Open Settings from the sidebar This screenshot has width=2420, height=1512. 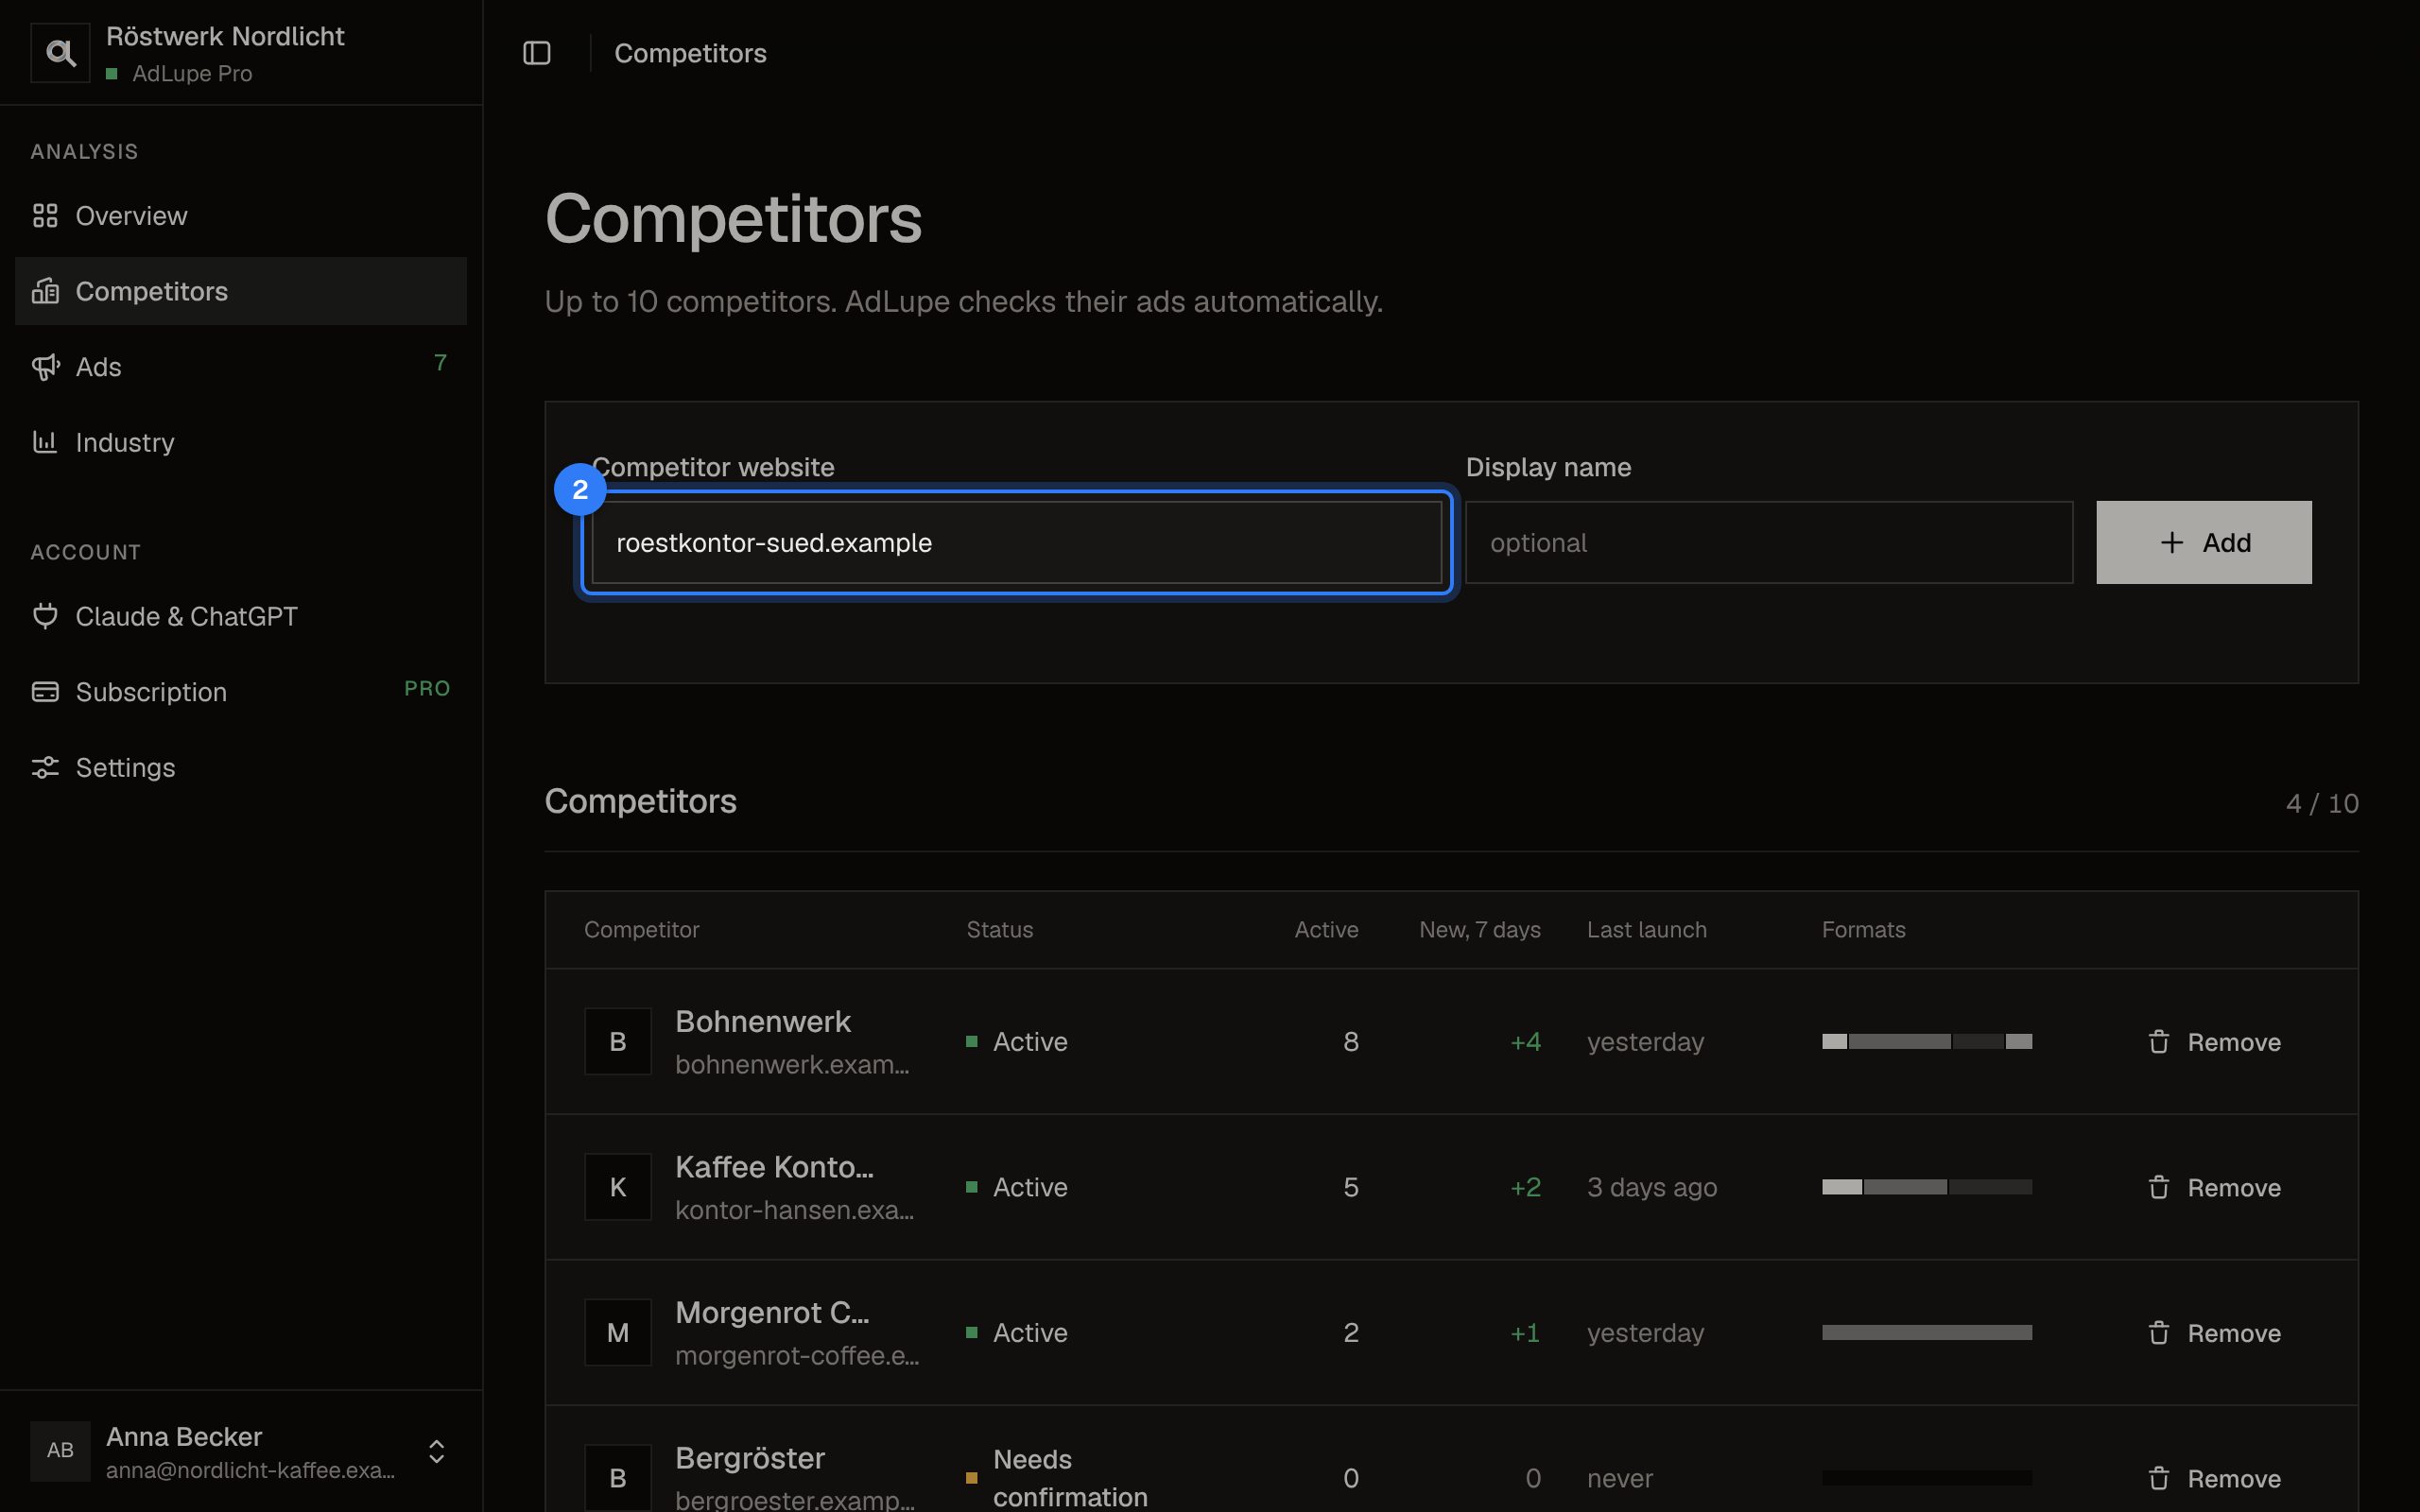(241, 767)
